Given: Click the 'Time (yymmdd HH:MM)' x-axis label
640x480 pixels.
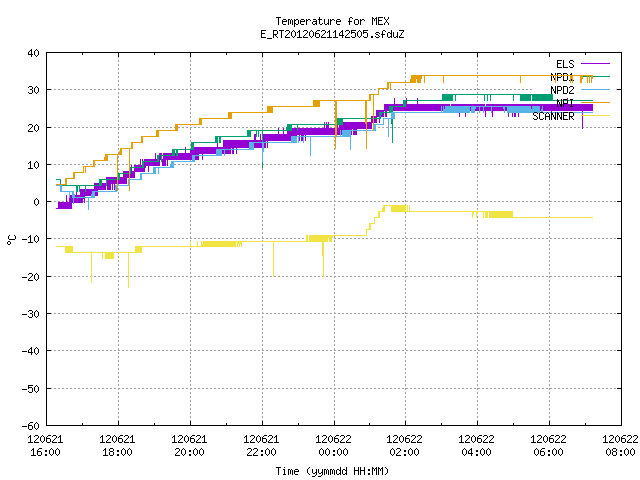Looking at the screenshot, I should [x=332, y=471].
